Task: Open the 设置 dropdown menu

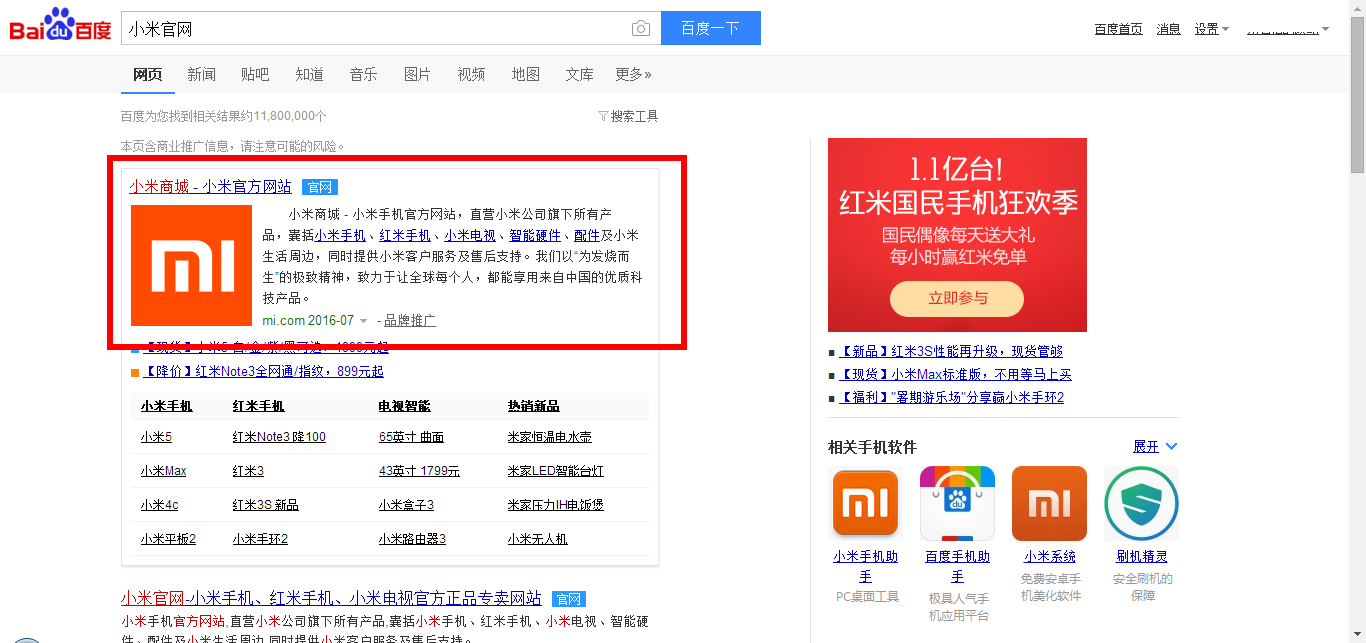Action: tap(1211, 29)
